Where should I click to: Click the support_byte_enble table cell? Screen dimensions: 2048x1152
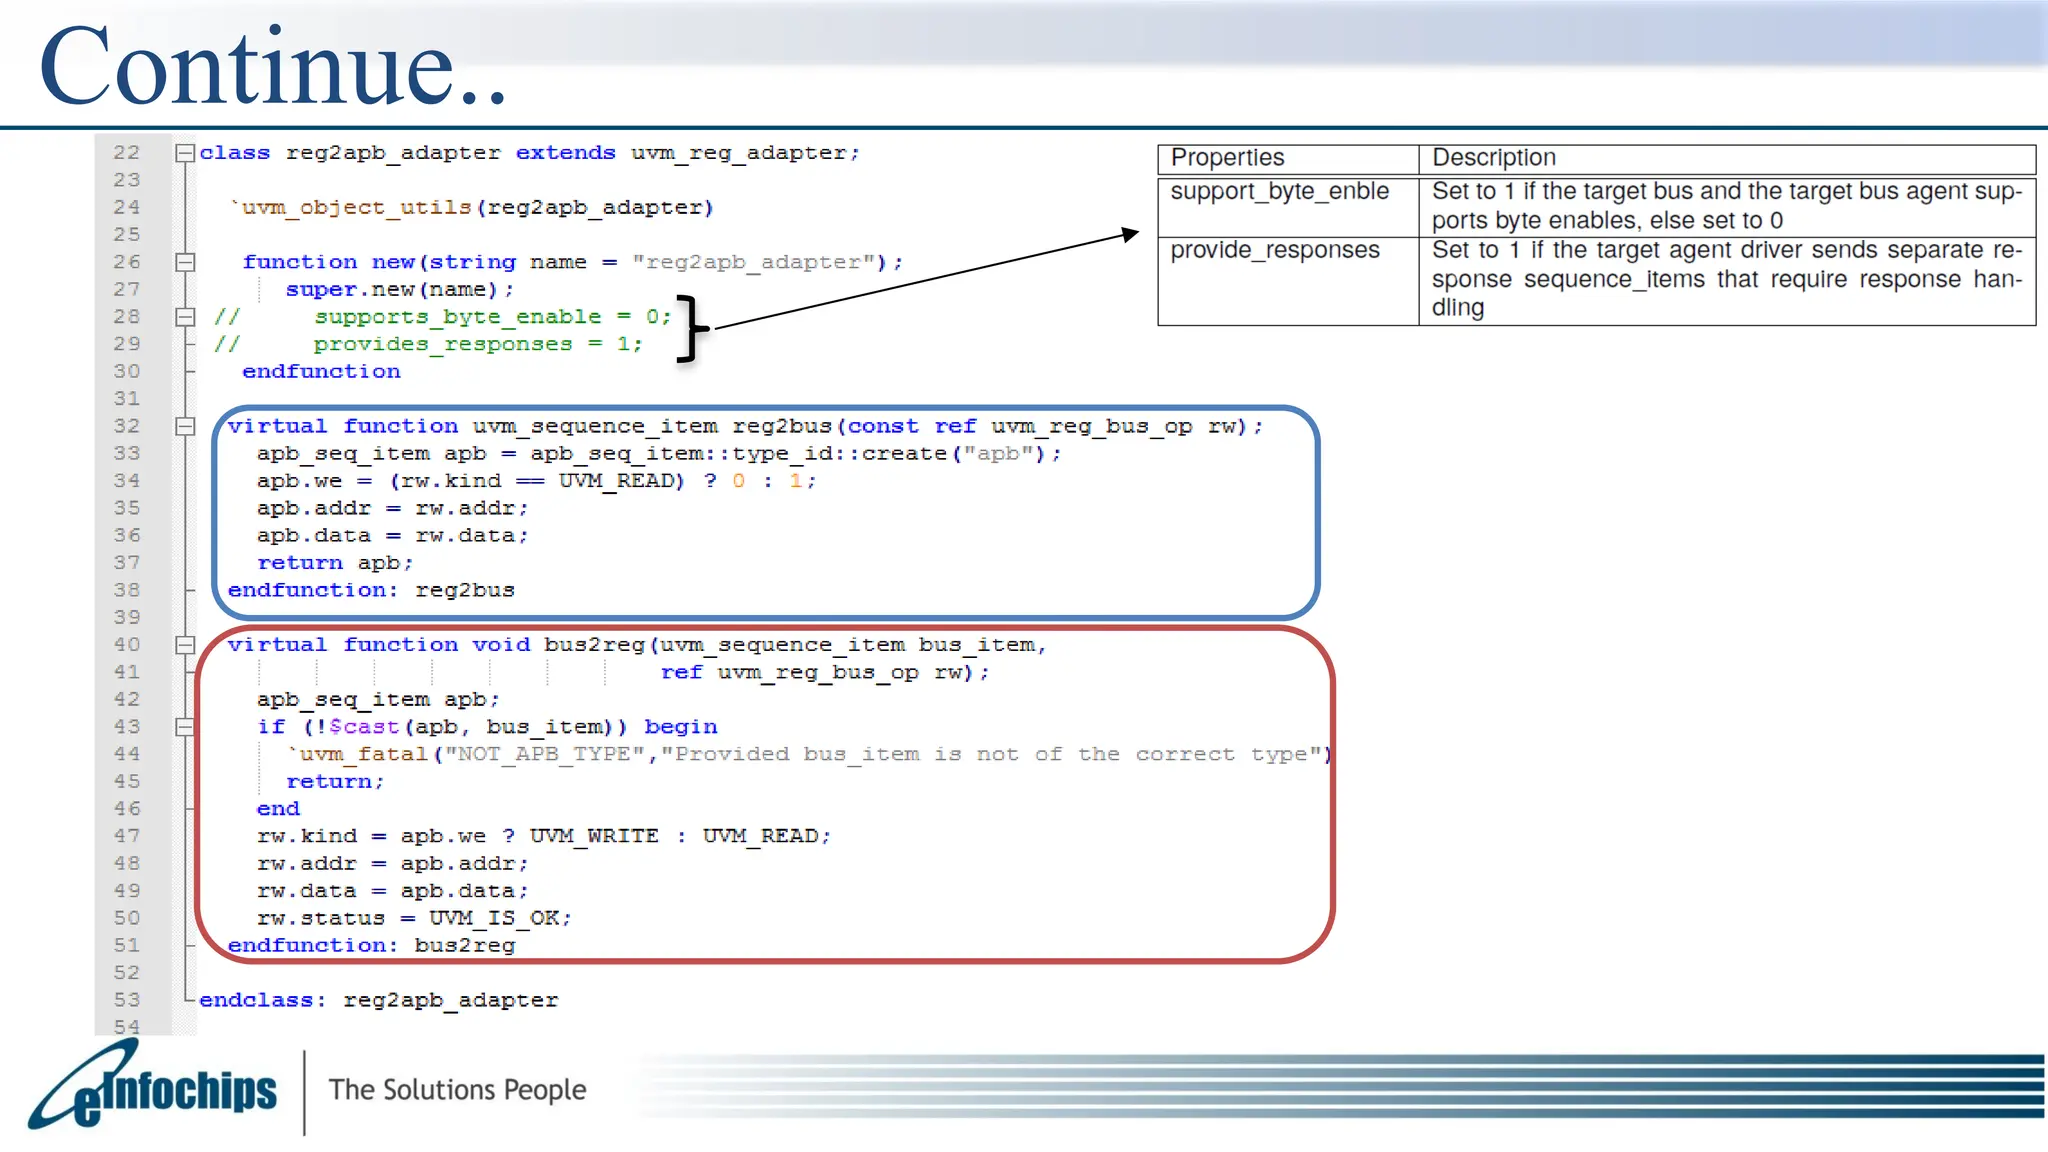(x=1279, y=191)
